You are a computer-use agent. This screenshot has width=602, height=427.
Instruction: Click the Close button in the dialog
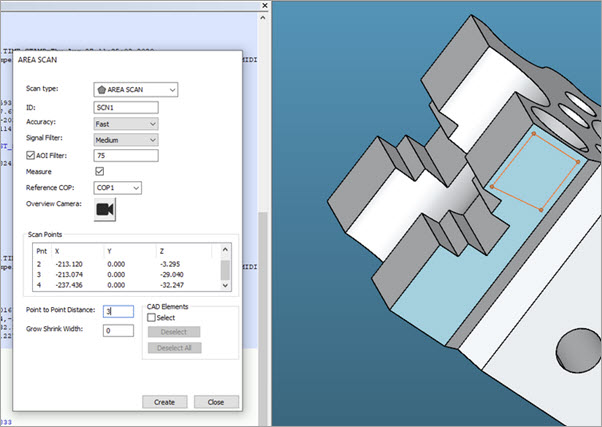(215, 401)
